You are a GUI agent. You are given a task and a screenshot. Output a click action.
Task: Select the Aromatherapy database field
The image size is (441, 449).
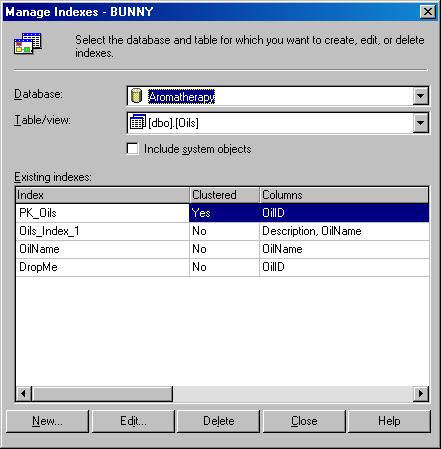click(x=278, y=96)
